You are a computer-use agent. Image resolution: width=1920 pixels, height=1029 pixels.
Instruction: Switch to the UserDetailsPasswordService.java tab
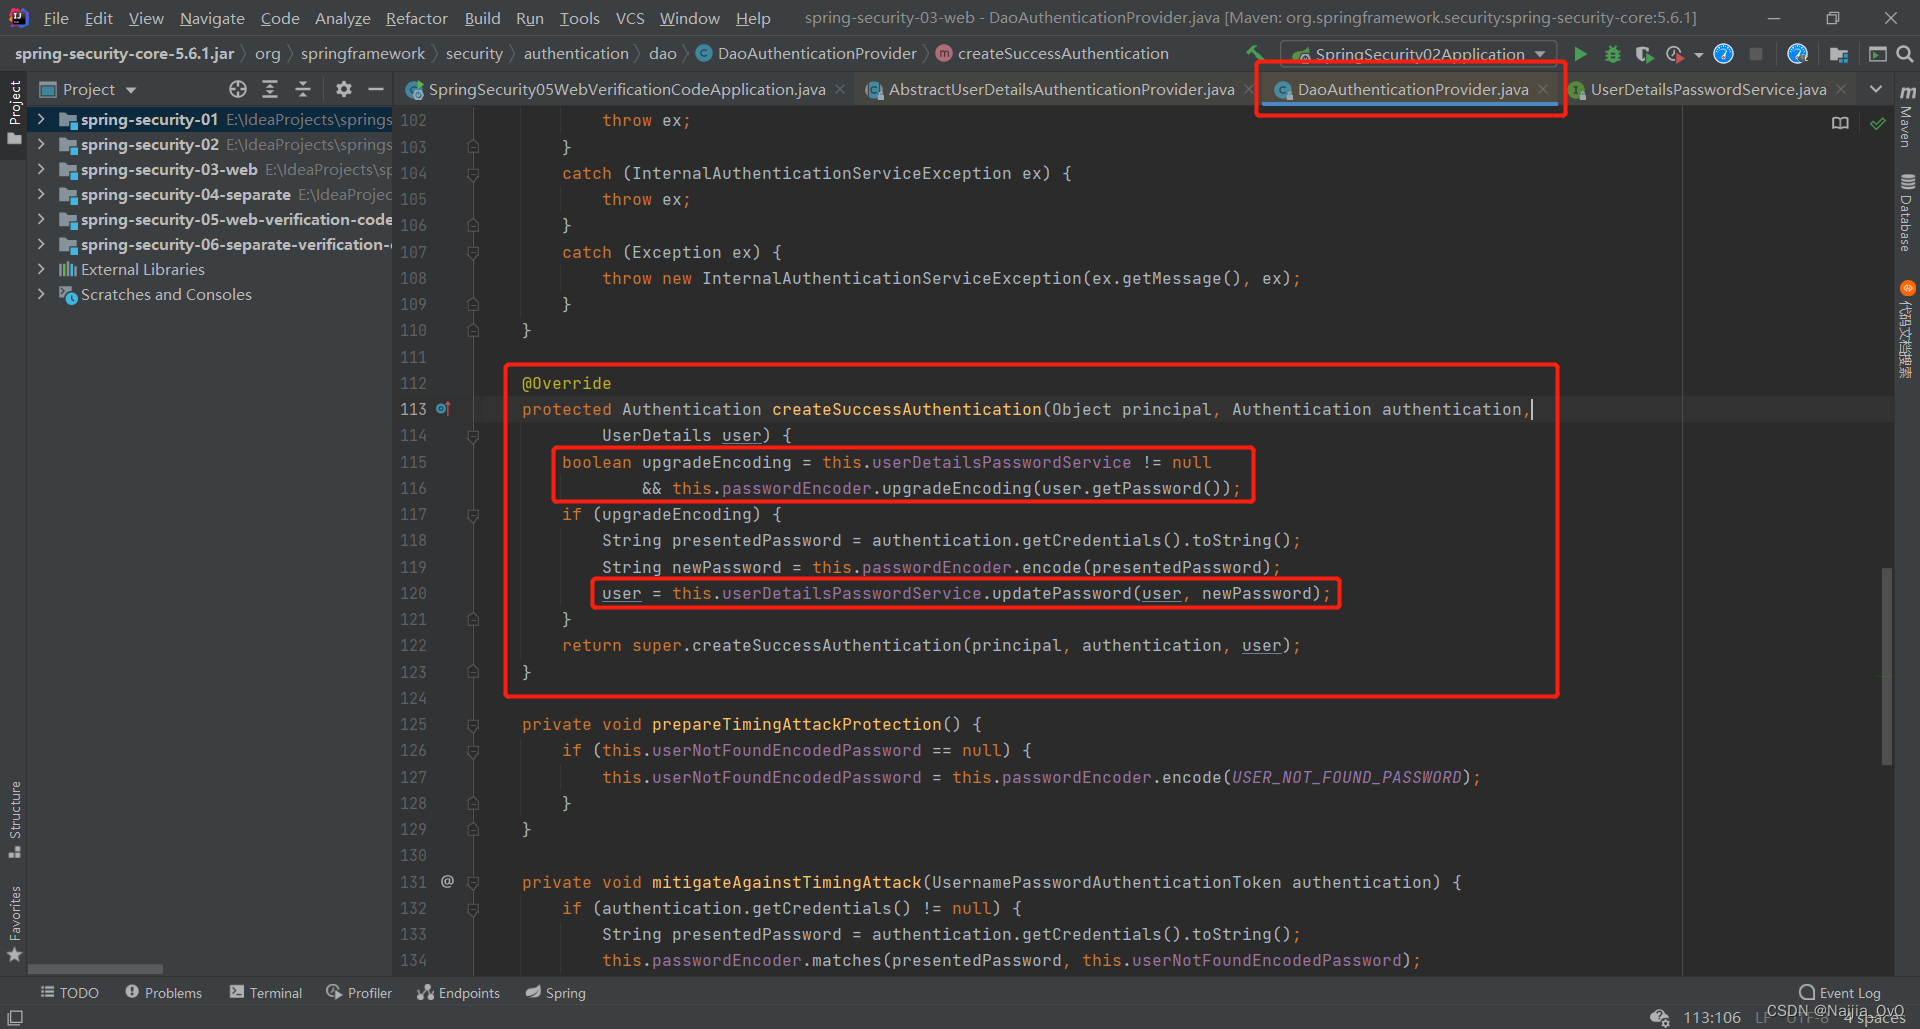pyautogui.click(x=1707, y=90)
